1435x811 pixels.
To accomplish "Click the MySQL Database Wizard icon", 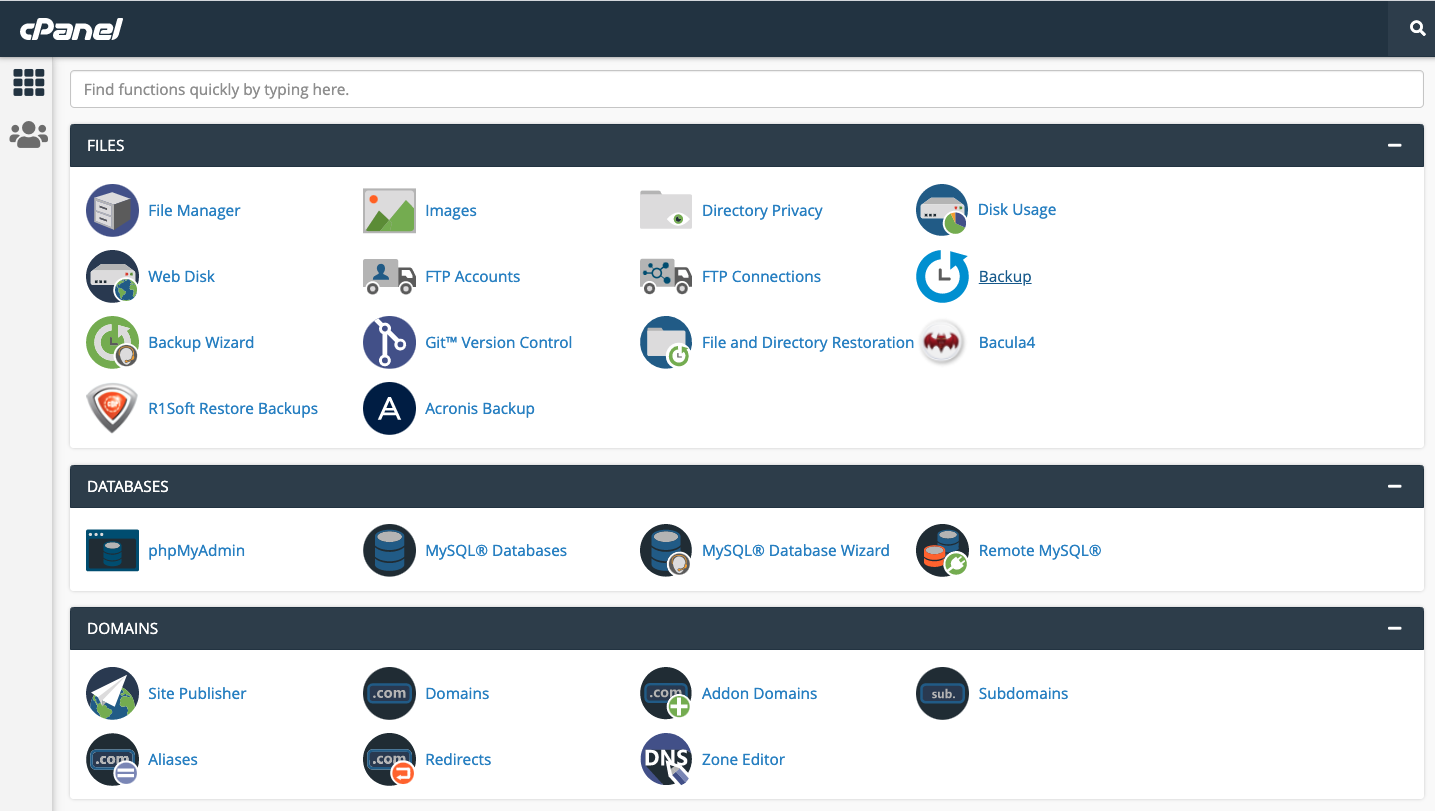I will click(666, 550).
